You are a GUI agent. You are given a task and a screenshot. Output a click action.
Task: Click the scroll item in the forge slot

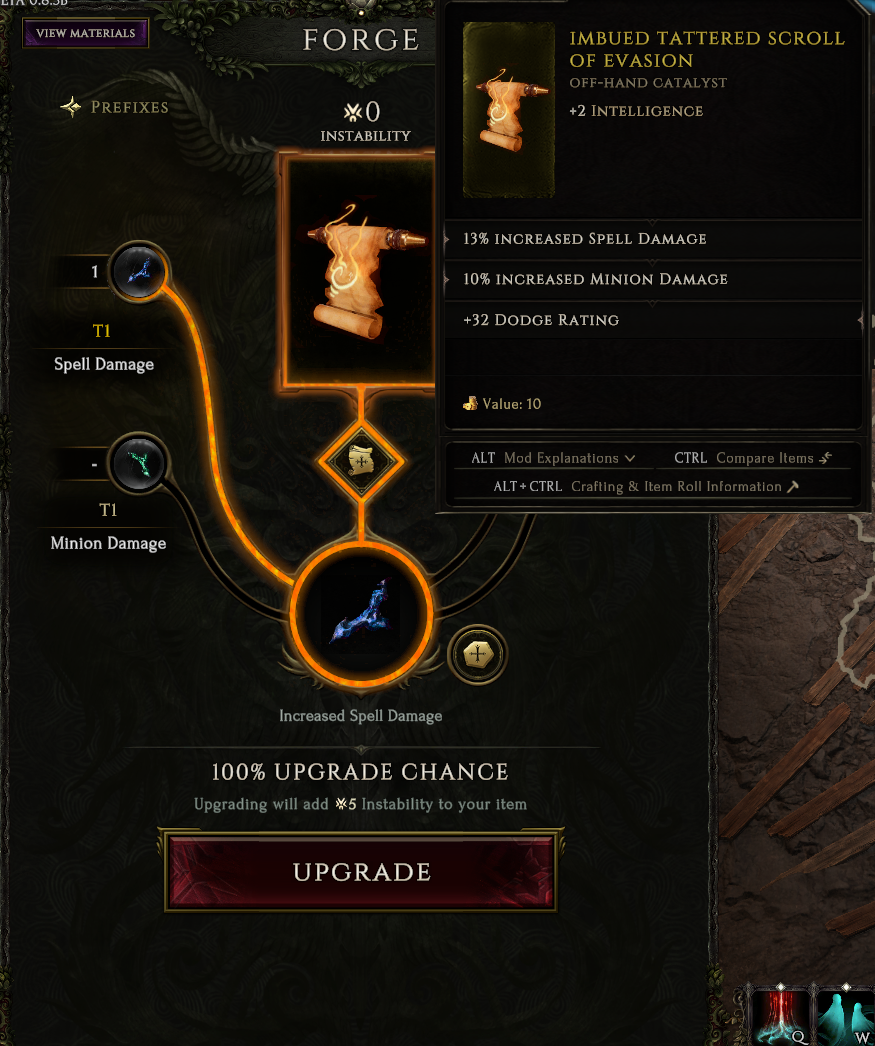pyautogui.click(x=358, y=270)
